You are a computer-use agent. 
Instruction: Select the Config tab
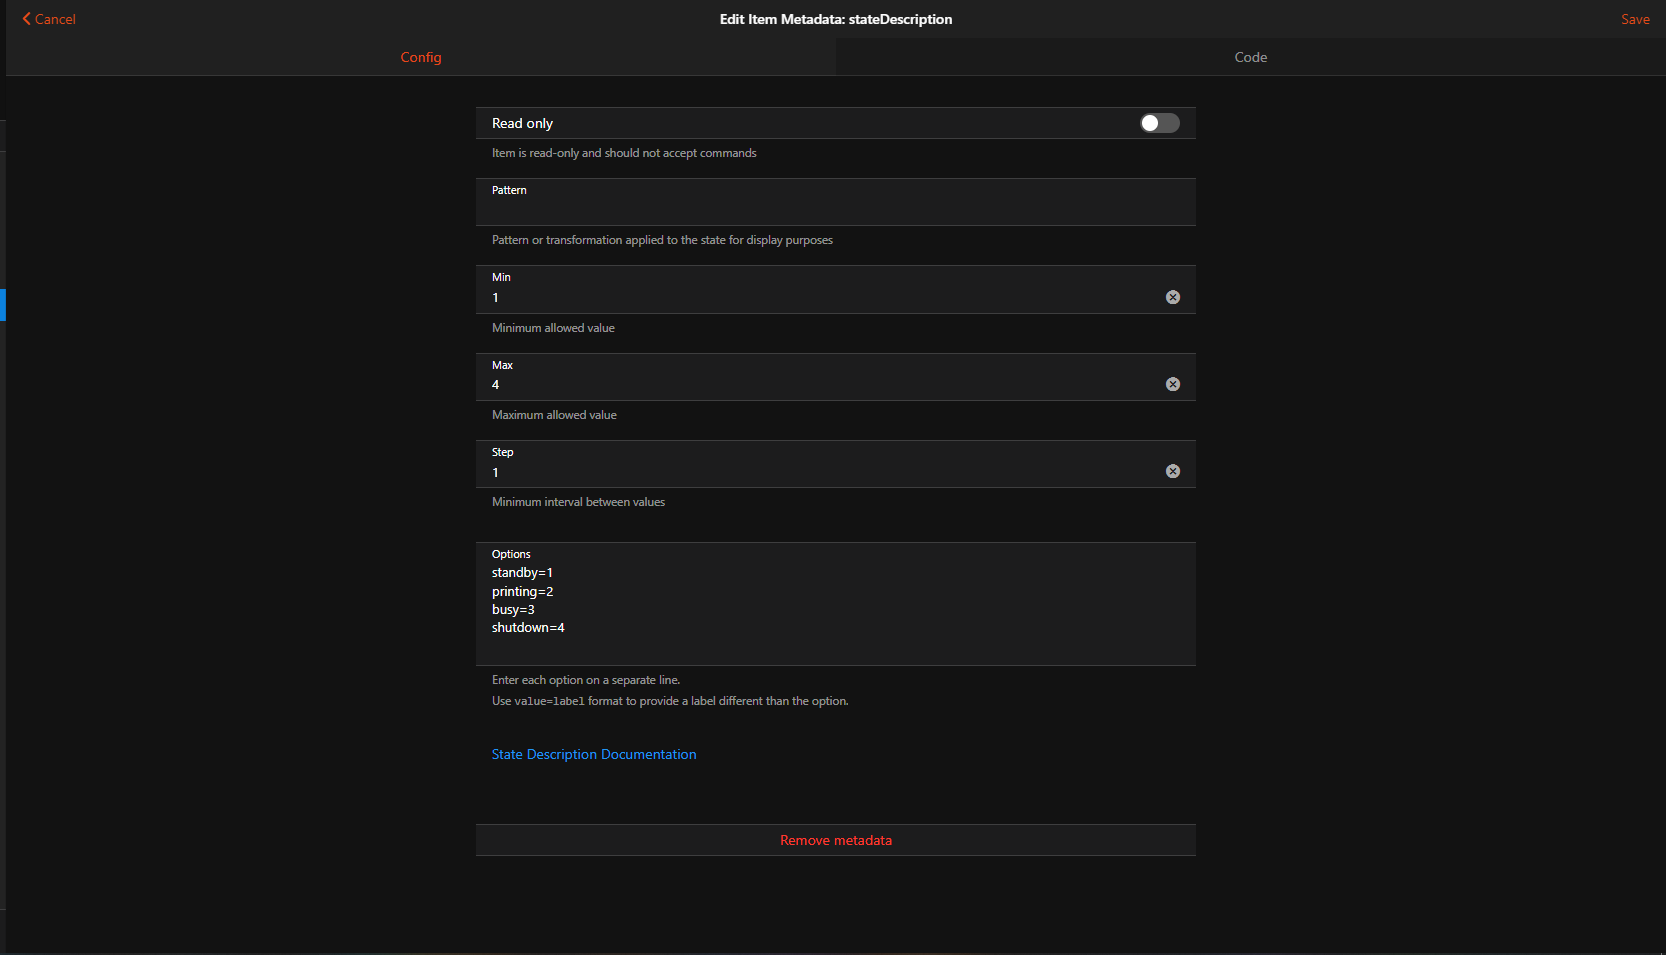(x=421, y=57)
